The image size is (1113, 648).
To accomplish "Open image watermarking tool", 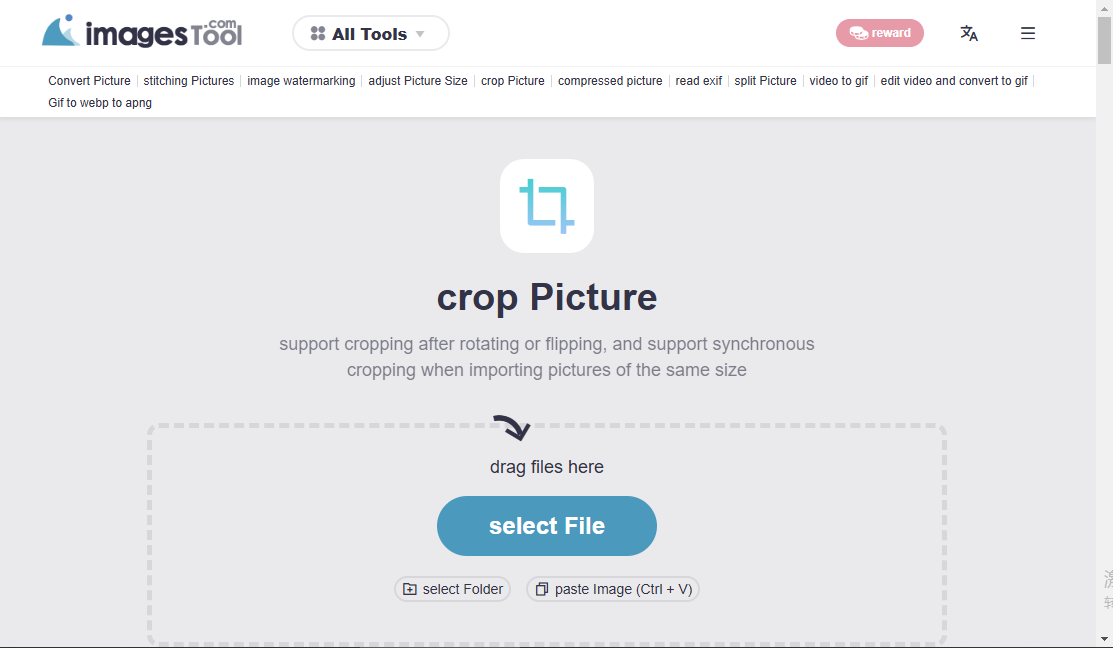I will [x=301, y=81].
